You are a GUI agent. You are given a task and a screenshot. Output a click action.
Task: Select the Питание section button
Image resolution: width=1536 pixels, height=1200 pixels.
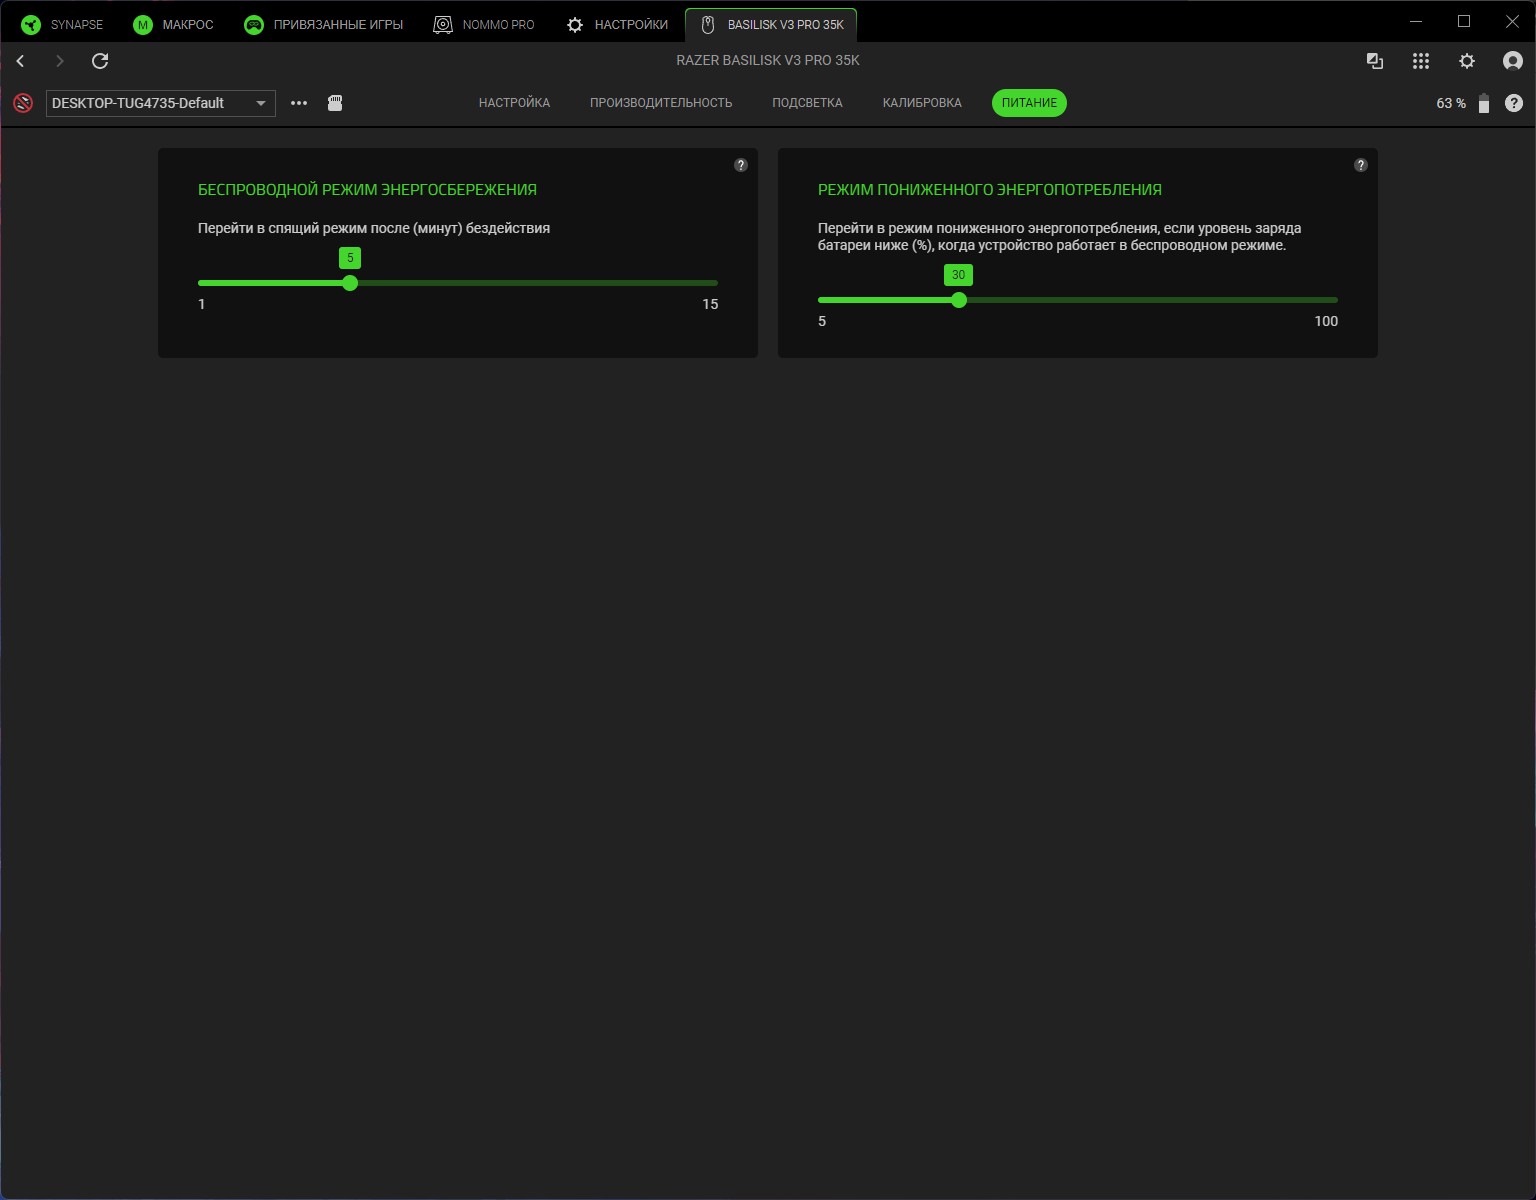click(x=1029, y=103)
